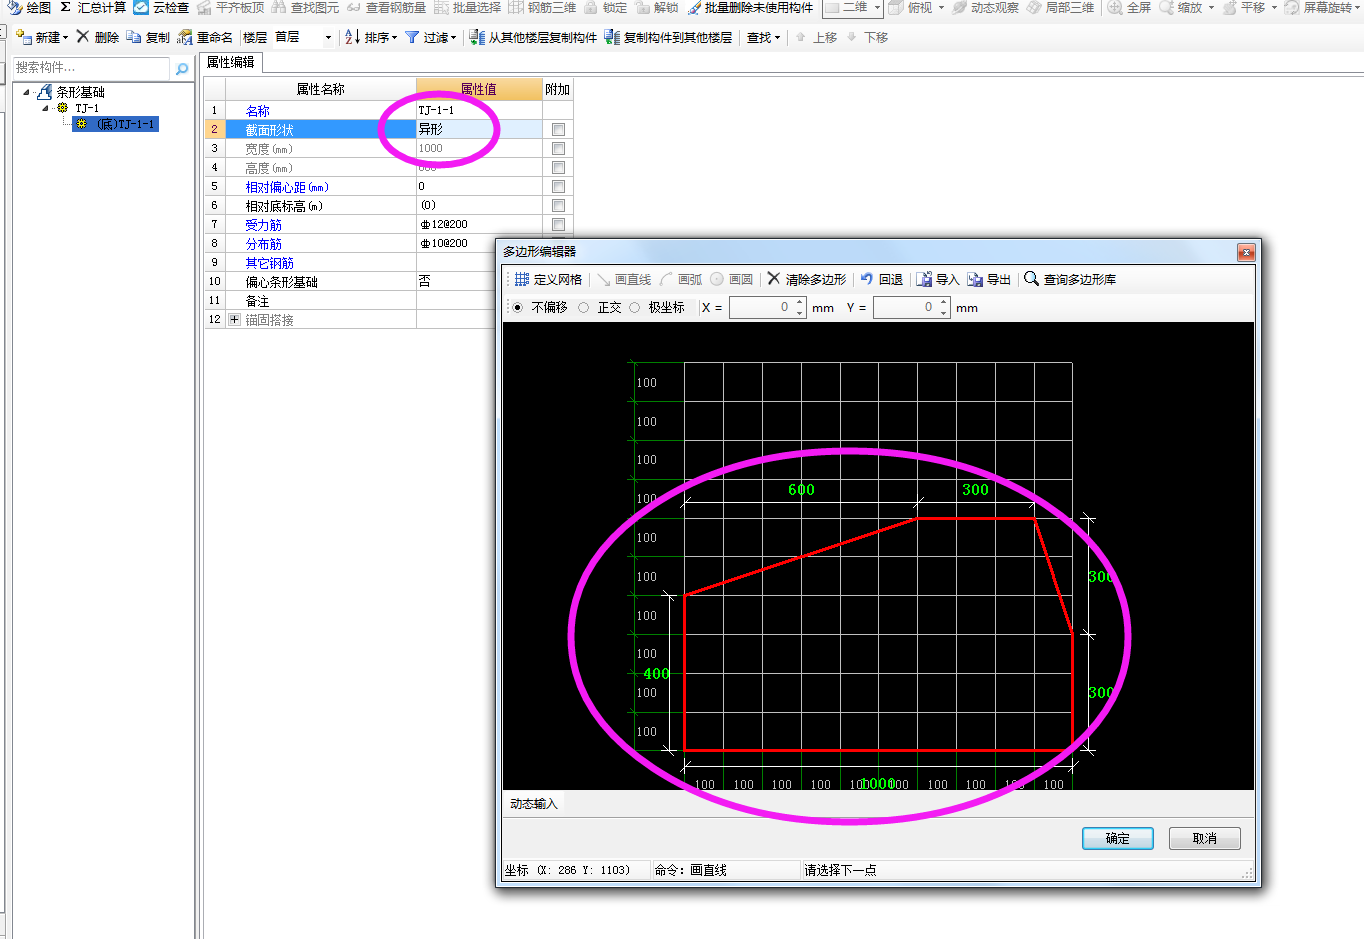Click the 搜索构件 search box

coord(92,68)
